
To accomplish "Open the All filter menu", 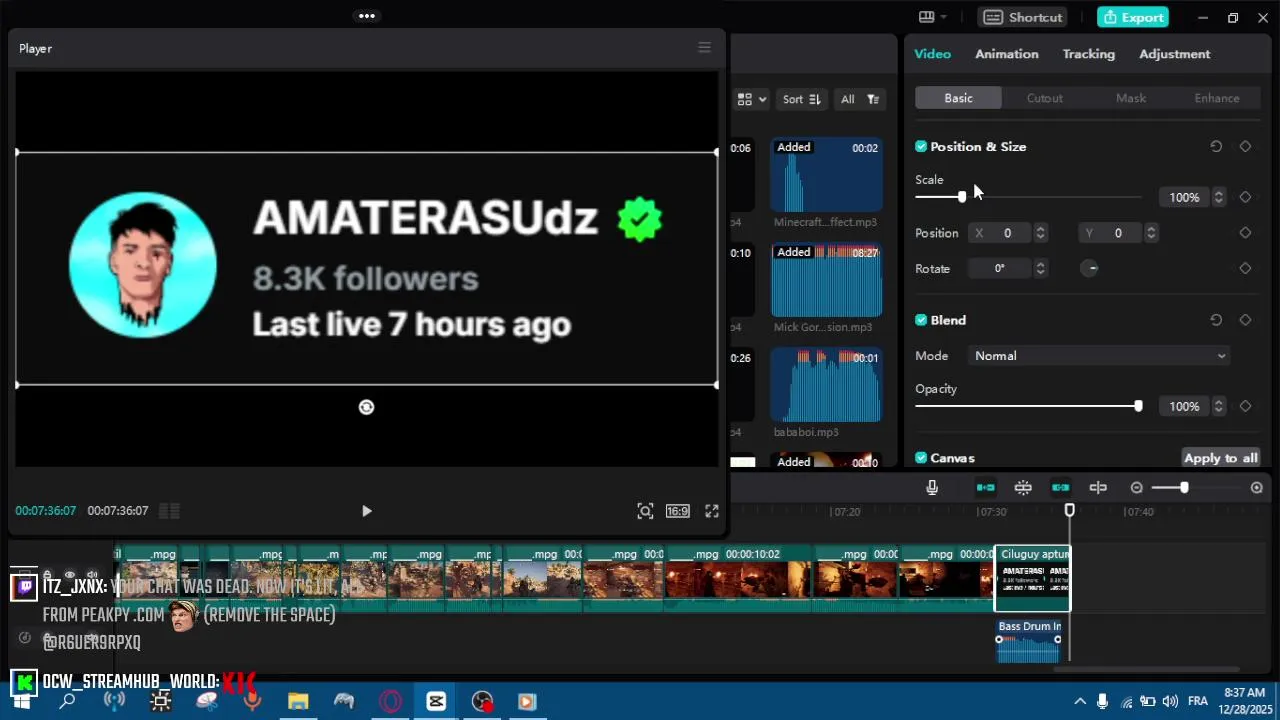I will 859,99.
